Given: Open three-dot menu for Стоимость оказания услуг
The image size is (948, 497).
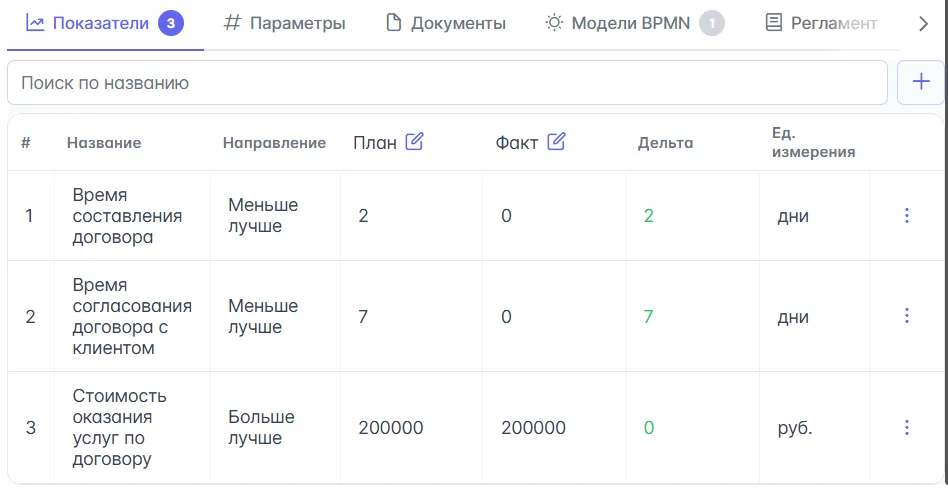Looking at the screenshot, I should [x=907, y=427].
